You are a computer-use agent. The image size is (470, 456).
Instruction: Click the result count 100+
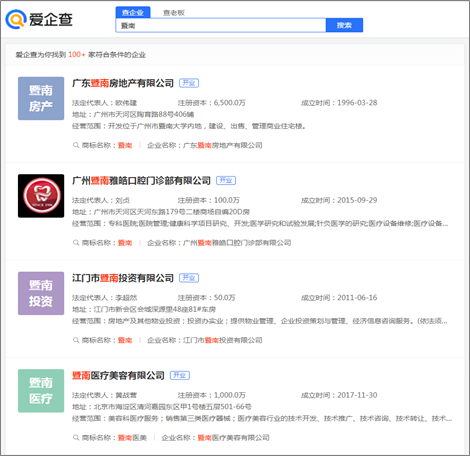click(x=77, y=55)
